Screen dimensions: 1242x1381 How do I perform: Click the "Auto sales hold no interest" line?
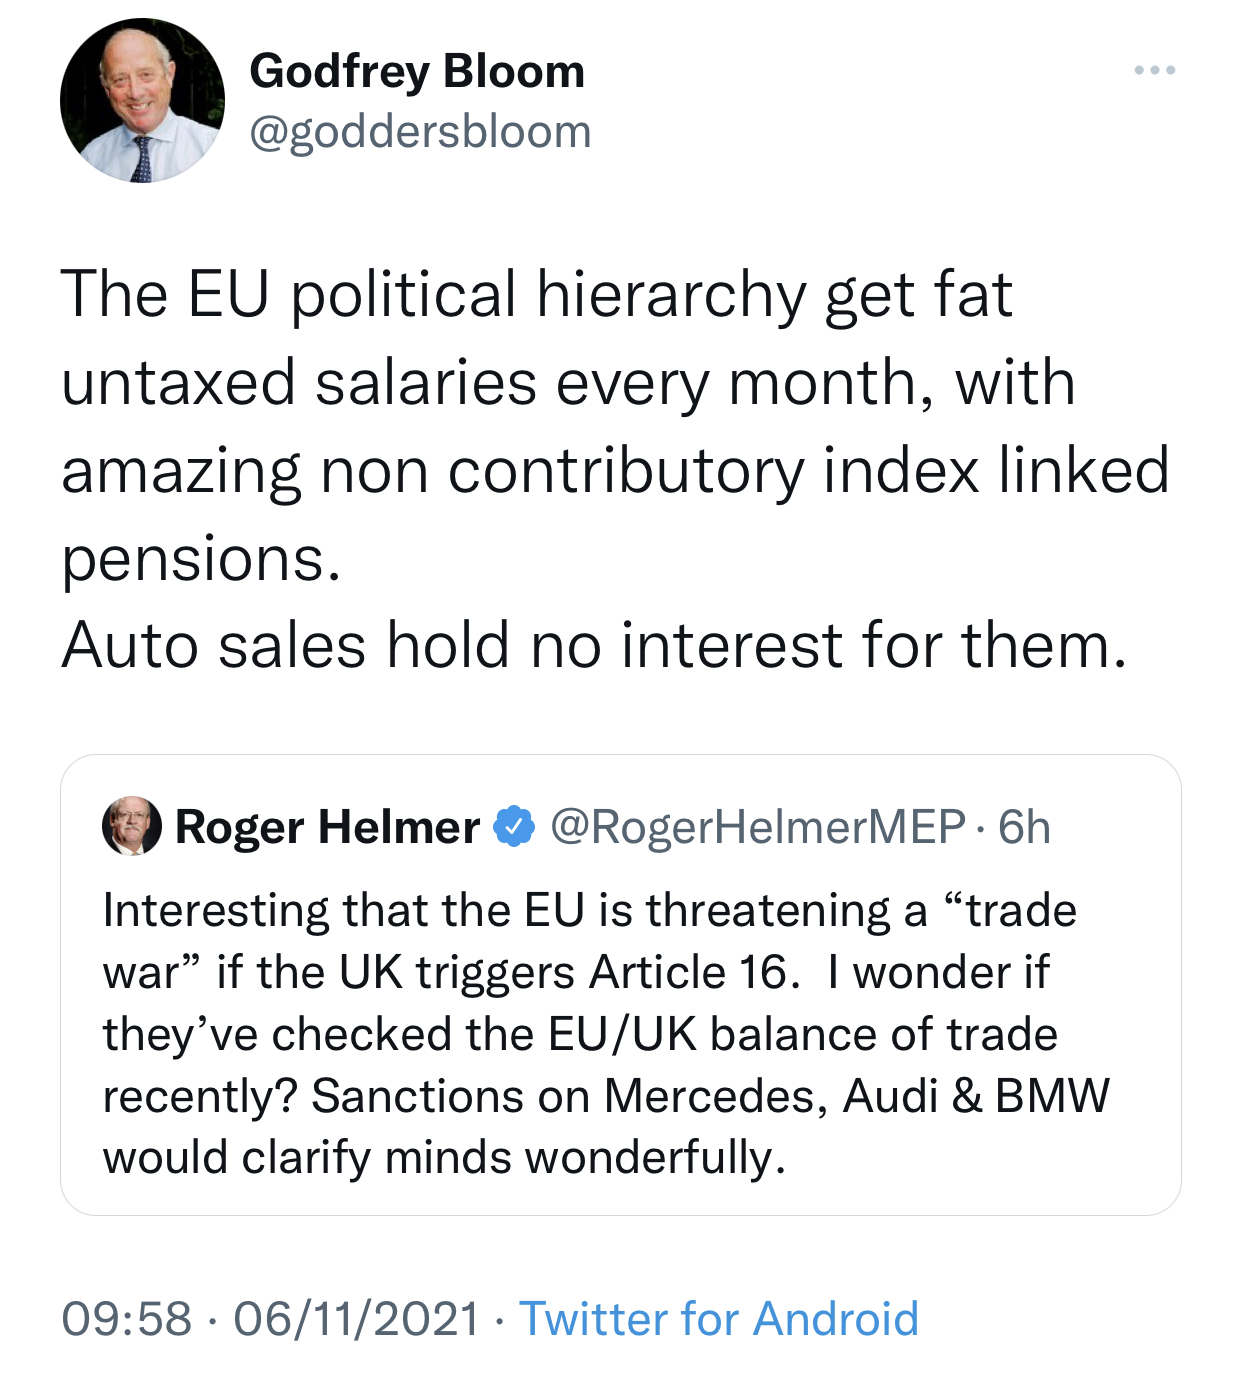[594, 645]
